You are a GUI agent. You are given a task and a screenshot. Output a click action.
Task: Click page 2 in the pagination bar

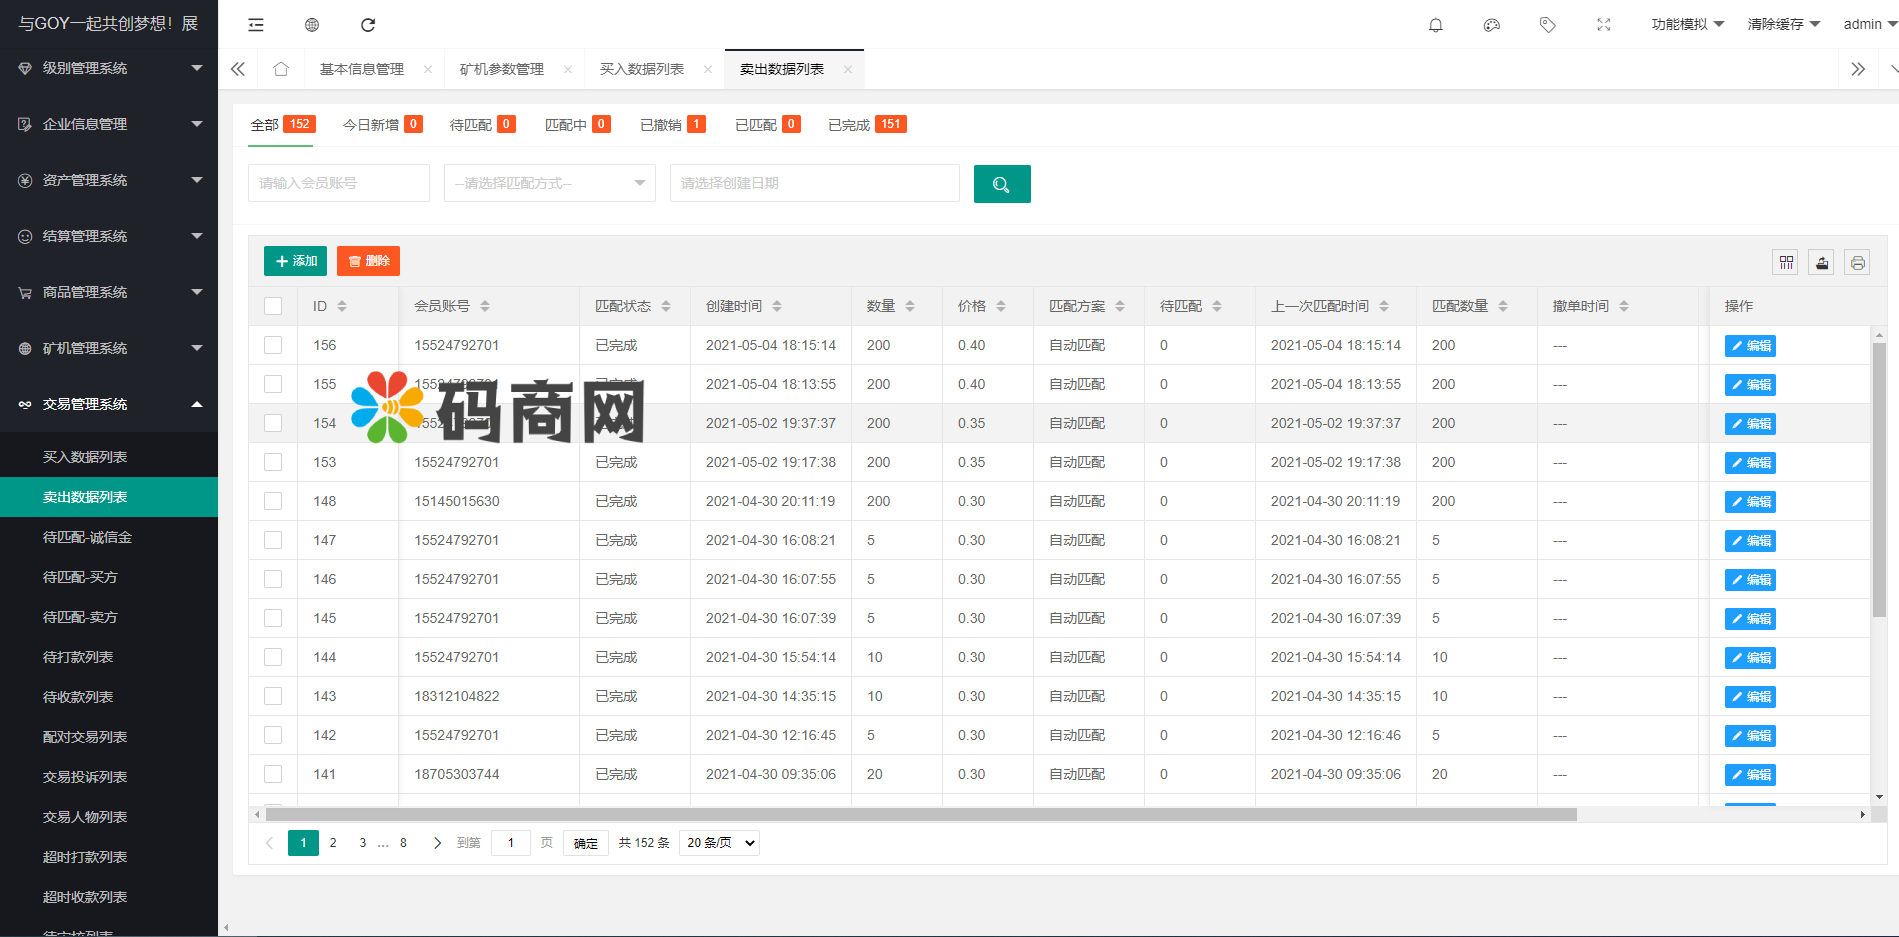(333, 842)
